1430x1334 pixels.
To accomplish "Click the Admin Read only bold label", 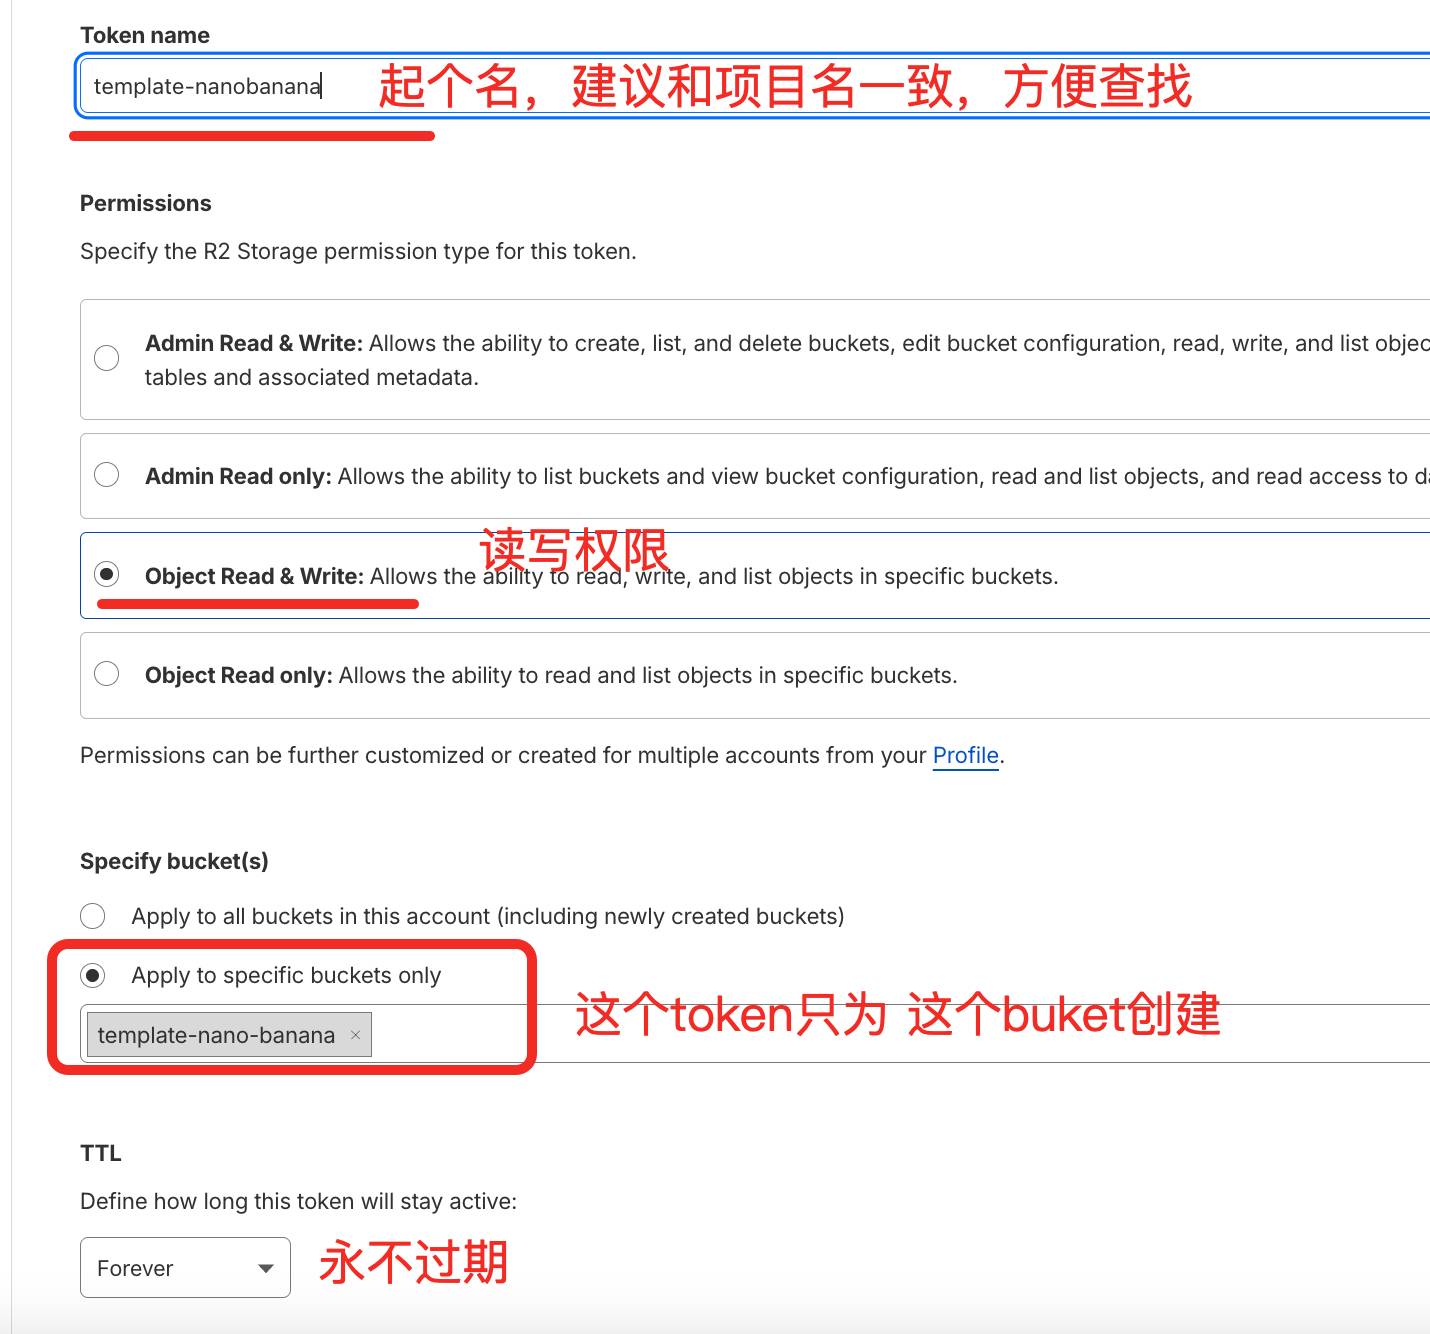I will click(237, 476).
